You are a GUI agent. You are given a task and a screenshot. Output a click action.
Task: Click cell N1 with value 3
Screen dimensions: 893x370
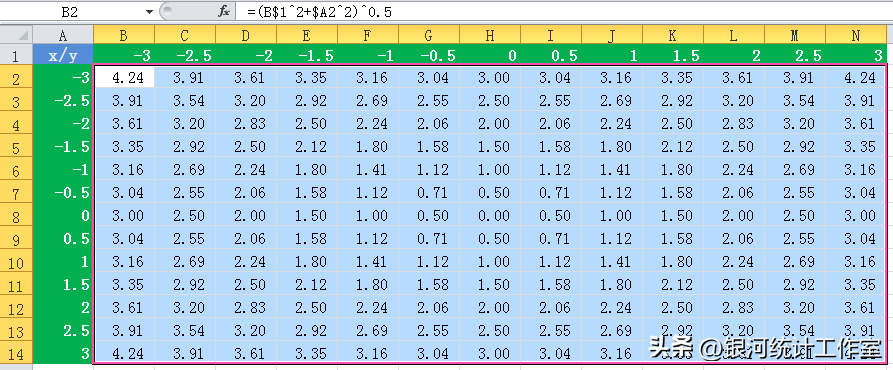point(856,55)
